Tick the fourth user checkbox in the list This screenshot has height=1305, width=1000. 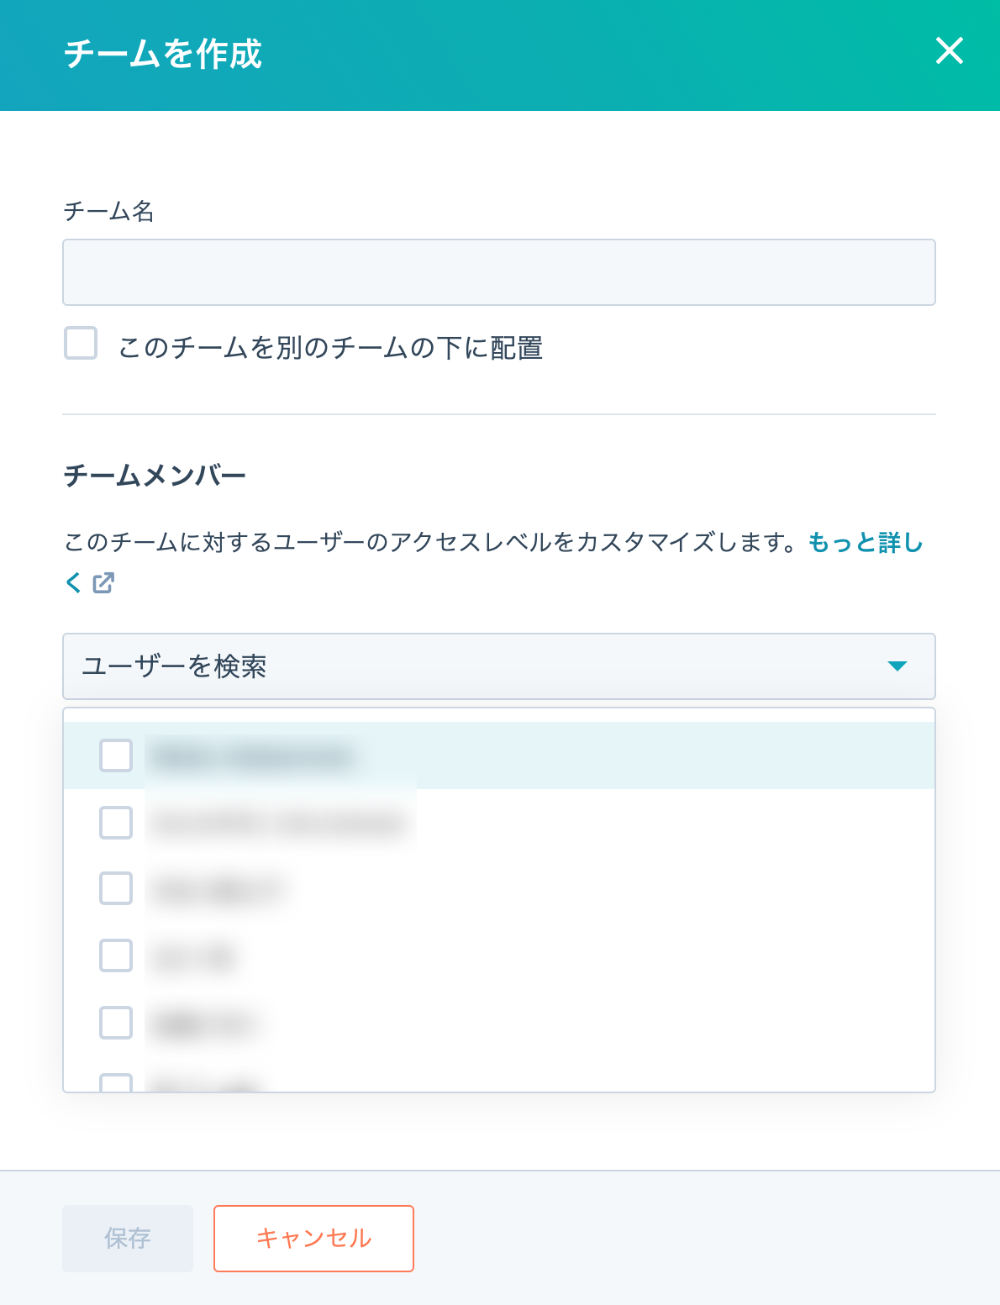pos(116,955)
